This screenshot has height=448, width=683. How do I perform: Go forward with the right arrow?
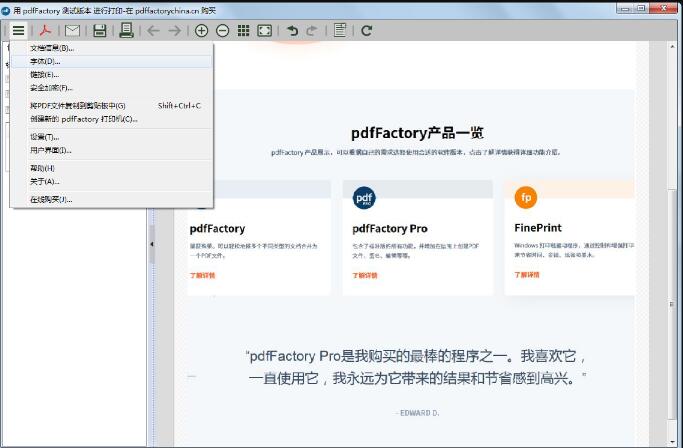coord(175,31)
